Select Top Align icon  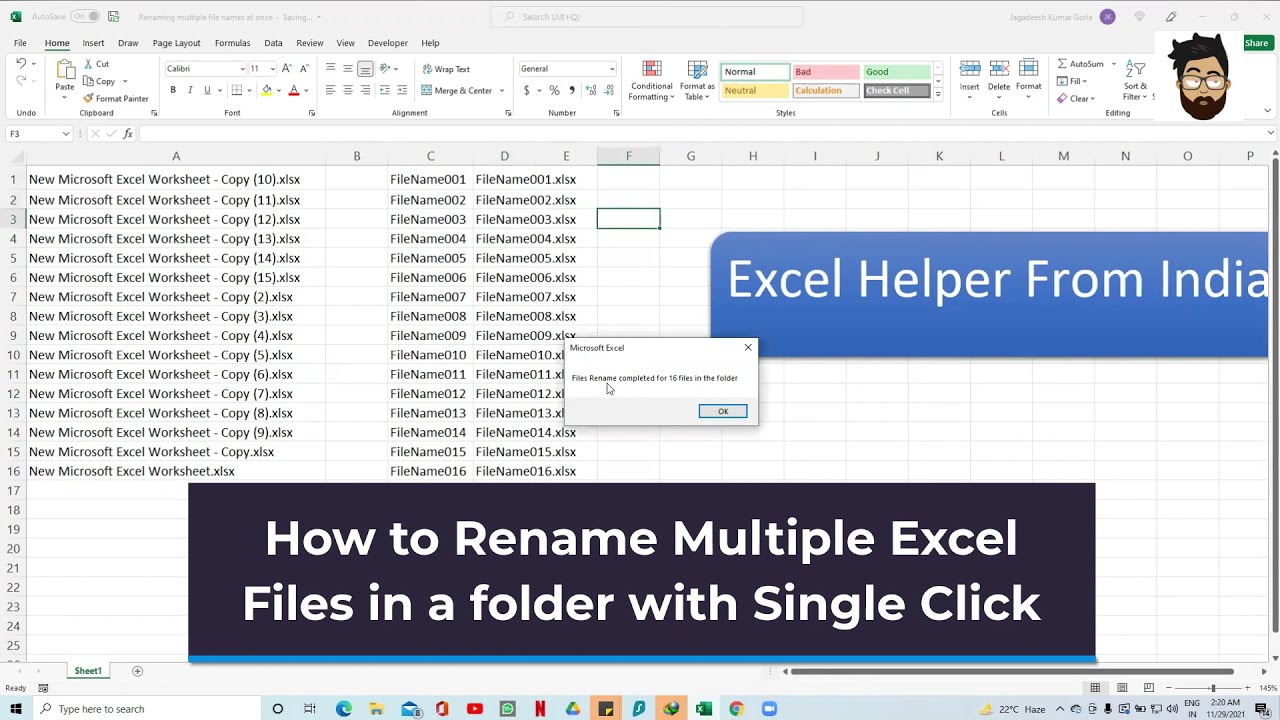330,68
